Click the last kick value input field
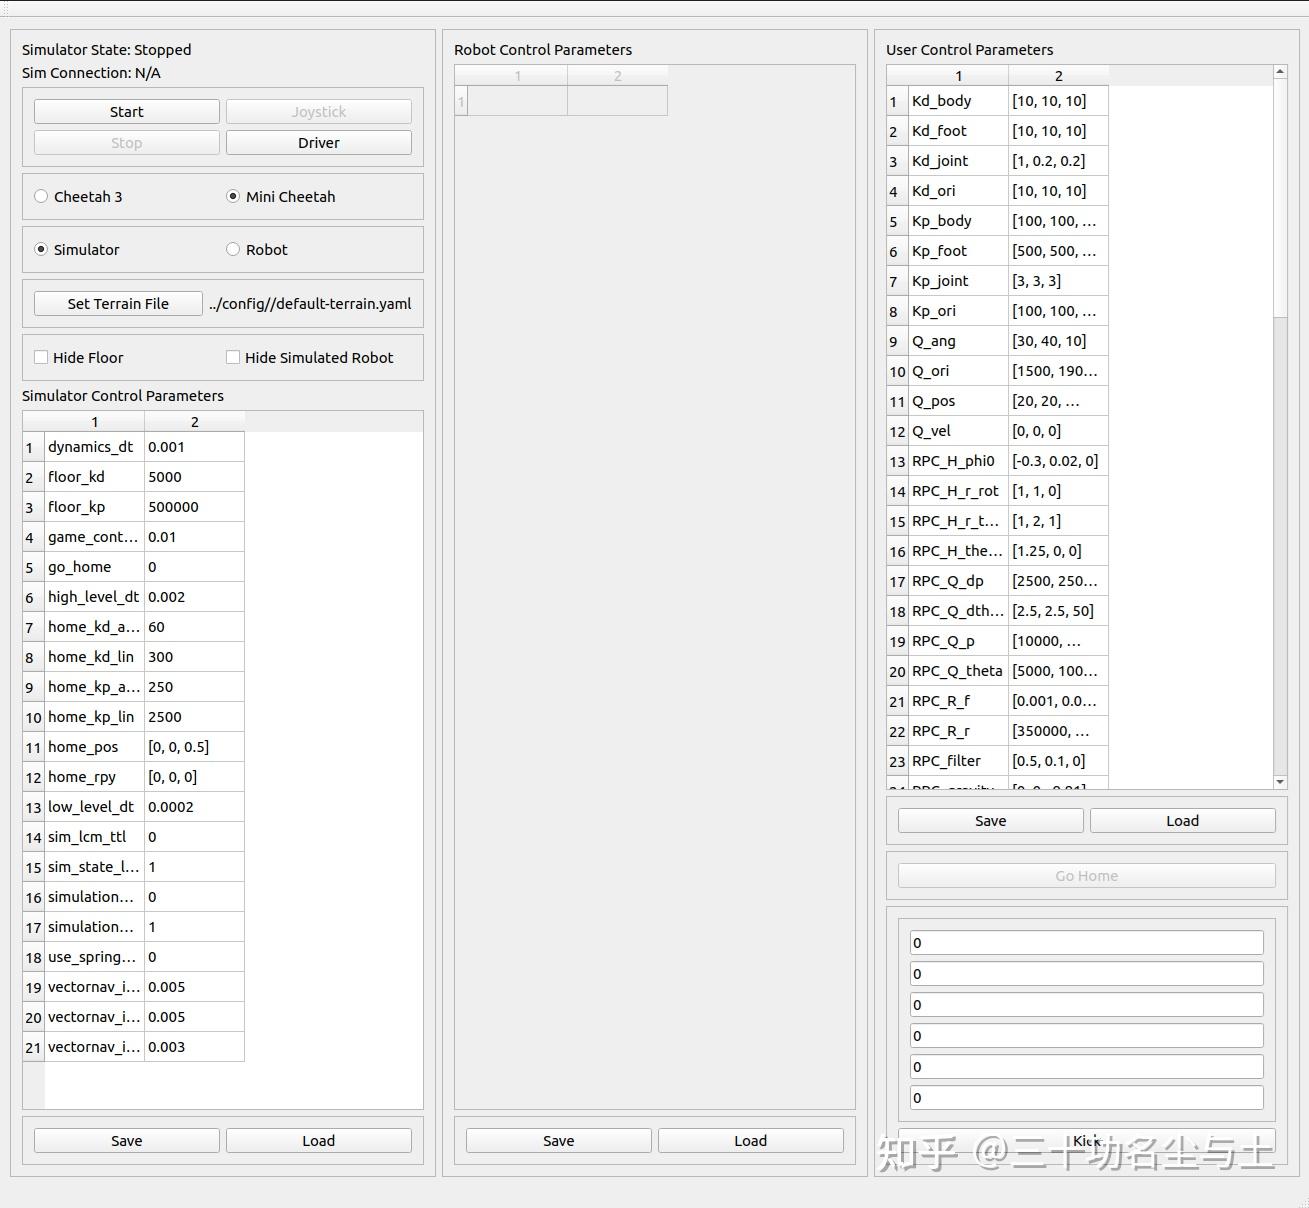Screen dimensions: 1309x1208 (x=1087, y=1098)
